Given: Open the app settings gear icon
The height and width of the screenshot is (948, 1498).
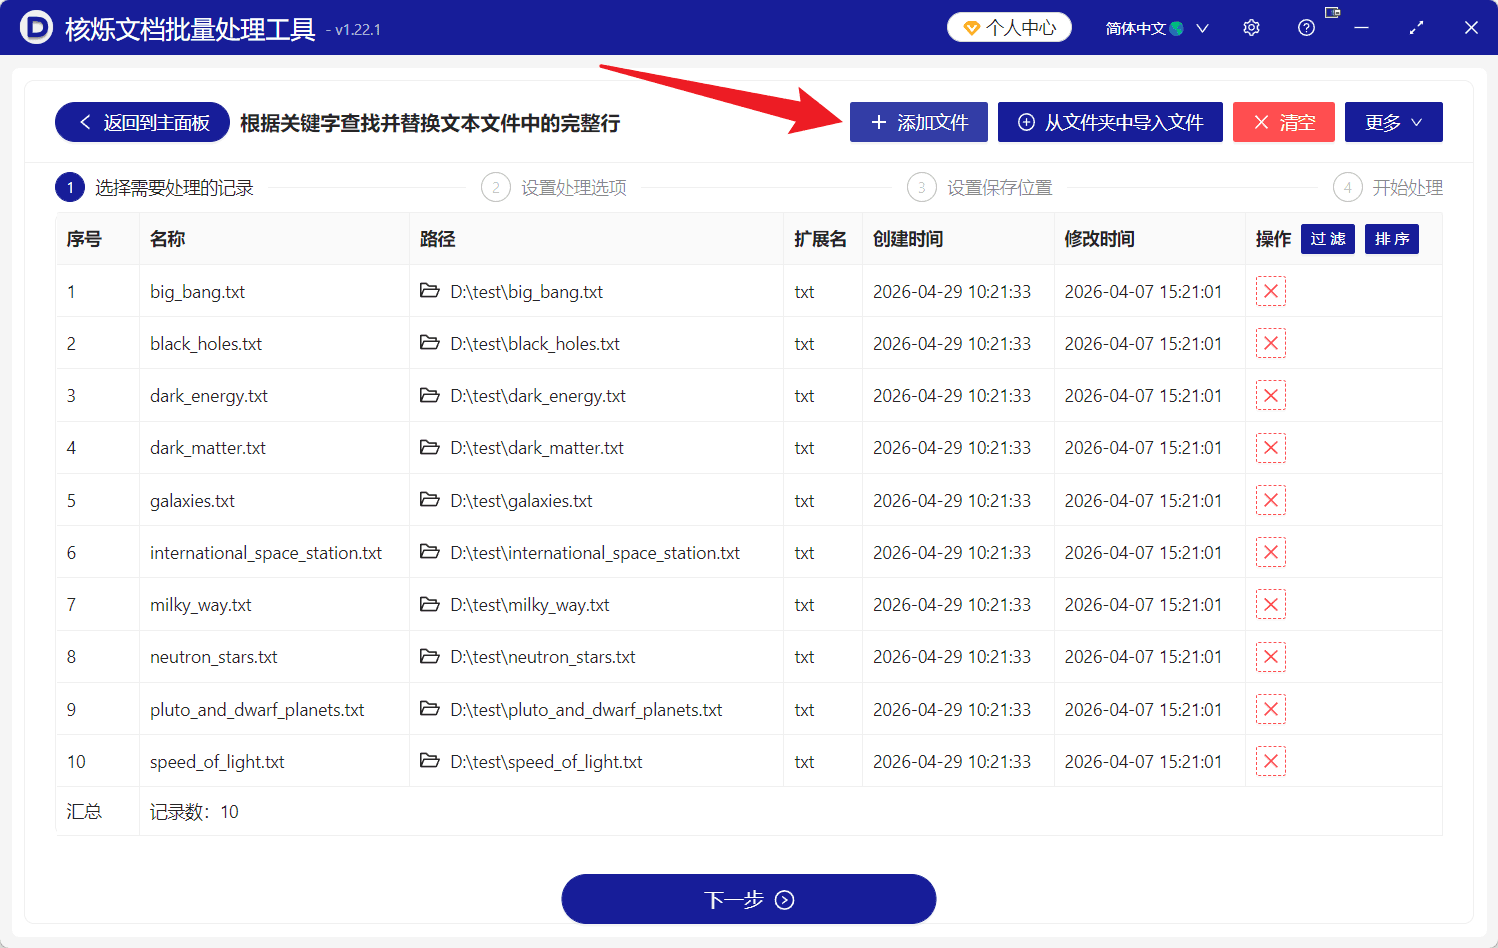Looking at the screenshot, I should [x=1251, y=27].
